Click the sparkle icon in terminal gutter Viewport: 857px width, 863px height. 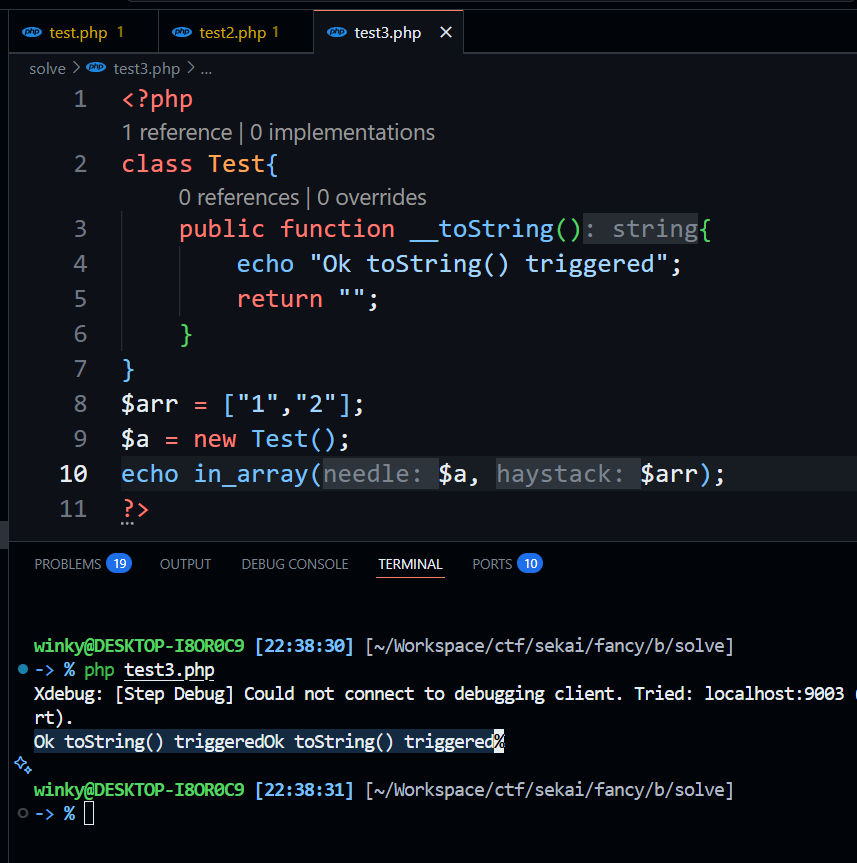pos(21,765)
